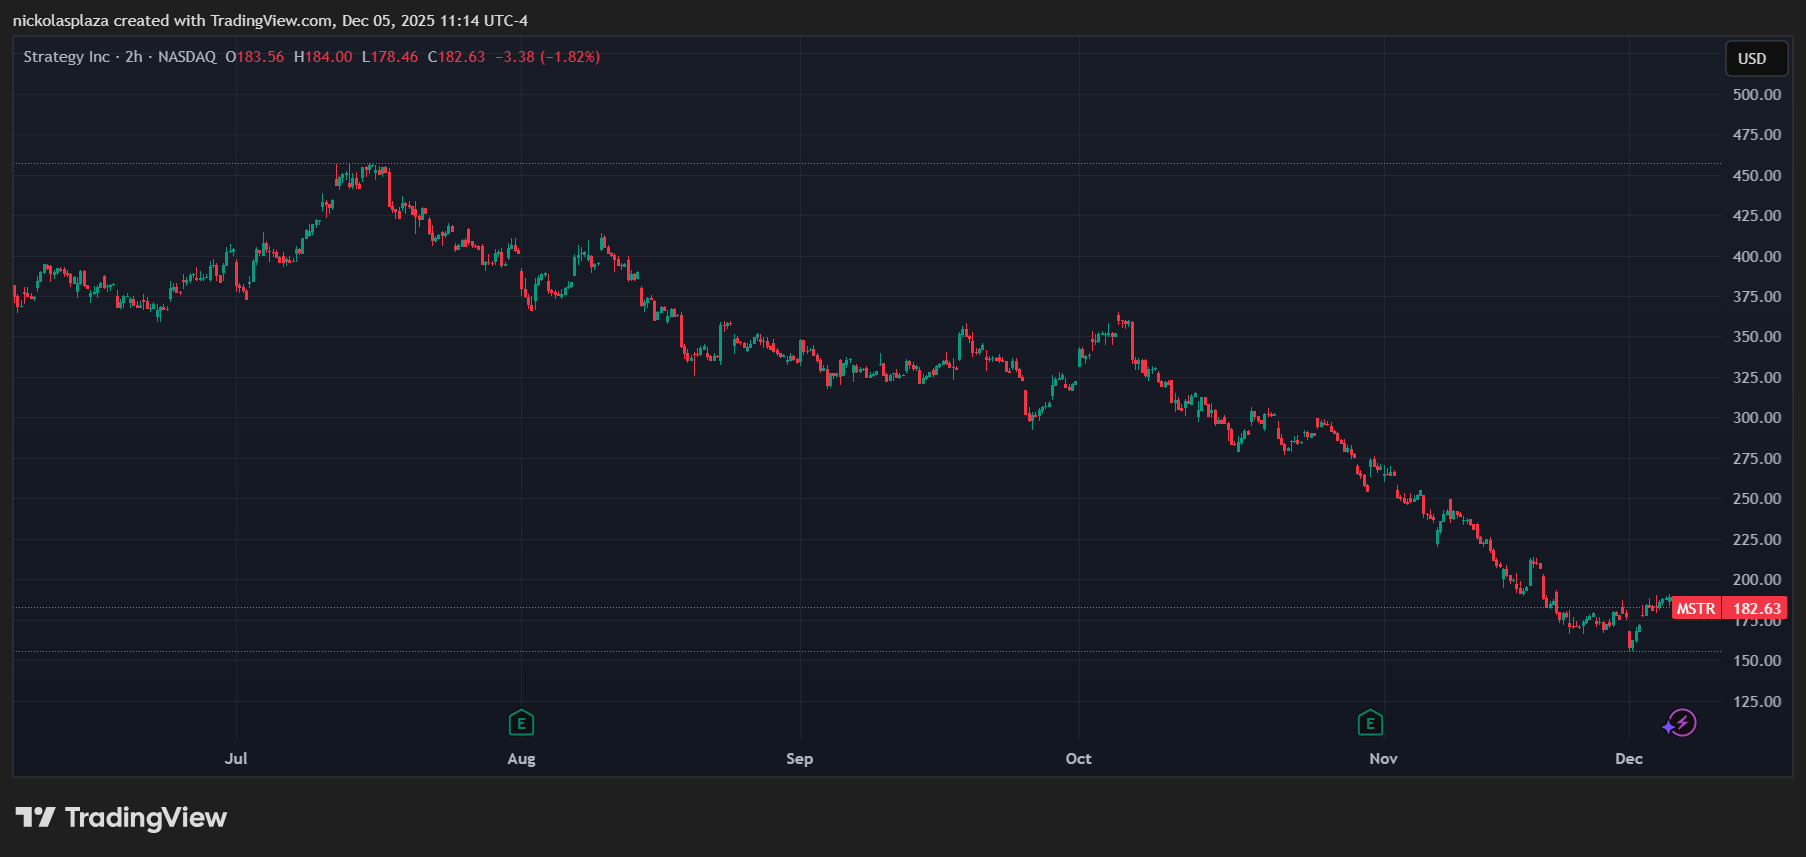Click the header text mentioning nickolasplaza
The image size is (1806, 857).
click(270, 20)
